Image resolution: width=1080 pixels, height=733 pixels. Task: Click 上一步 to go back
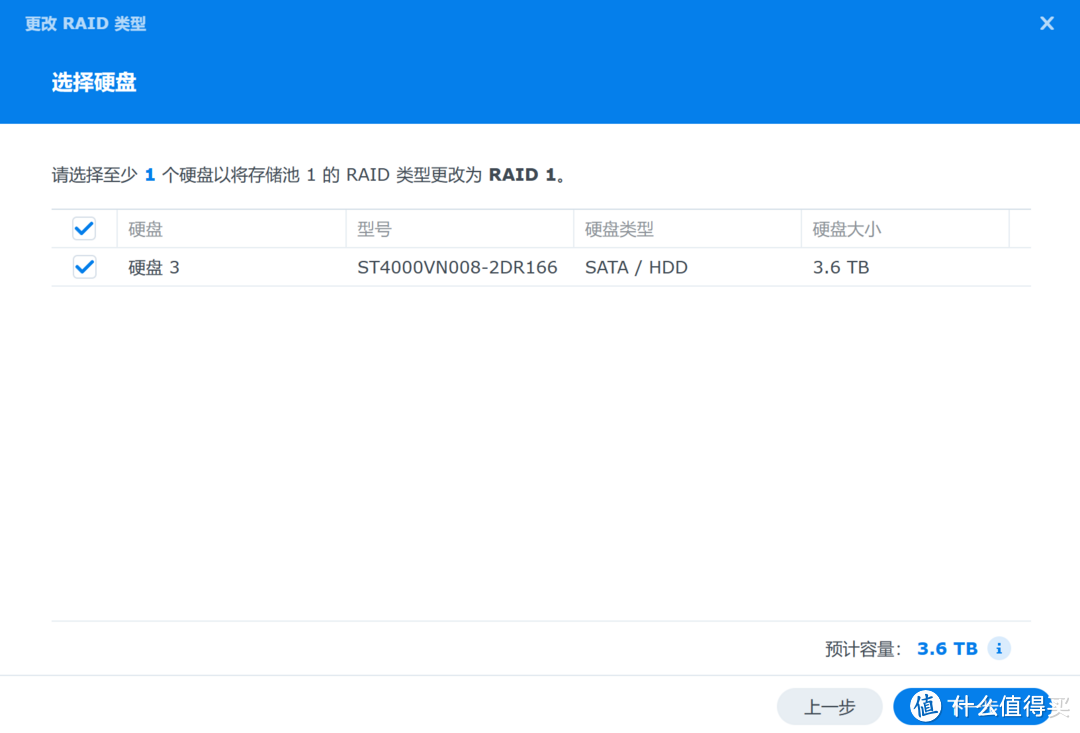829,707
